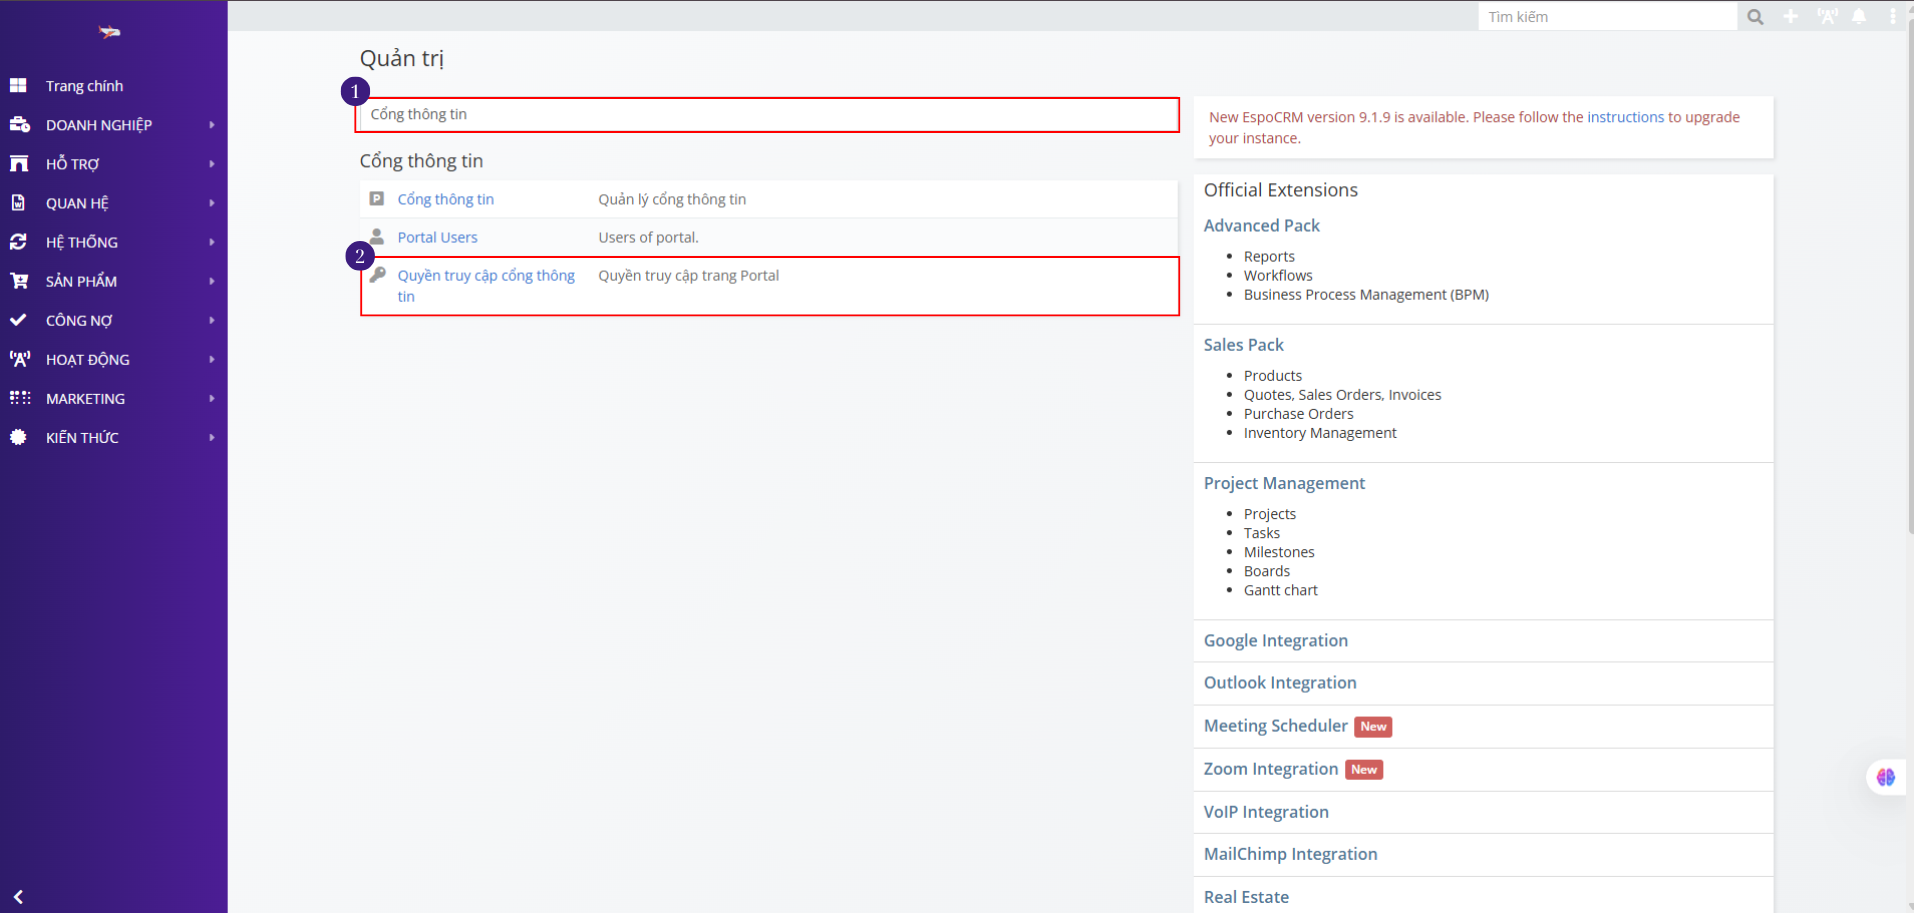Click the floating brain assistant icon

click(x=1886, y=777)
